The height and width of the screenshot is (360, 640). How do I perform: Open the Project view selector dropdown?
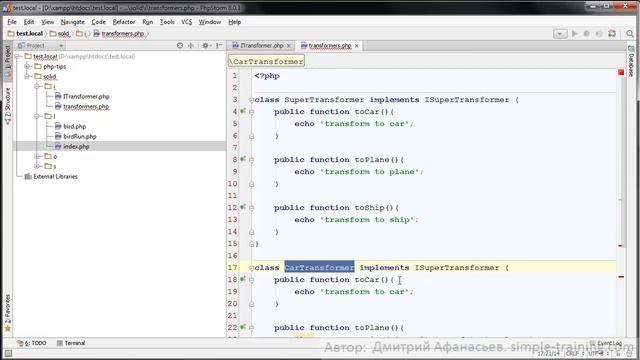(40, 46)
